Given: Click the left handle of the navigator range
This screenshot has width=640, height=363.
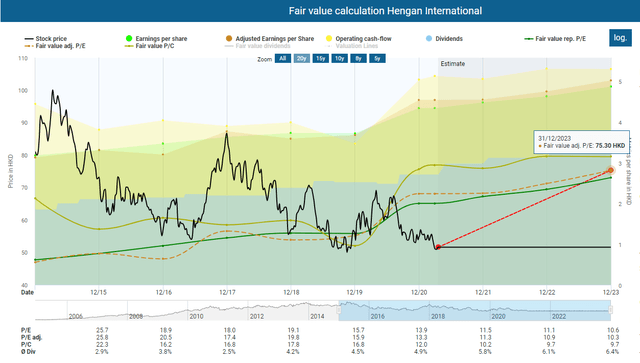Looking at the screenshot, I should 339,310.
